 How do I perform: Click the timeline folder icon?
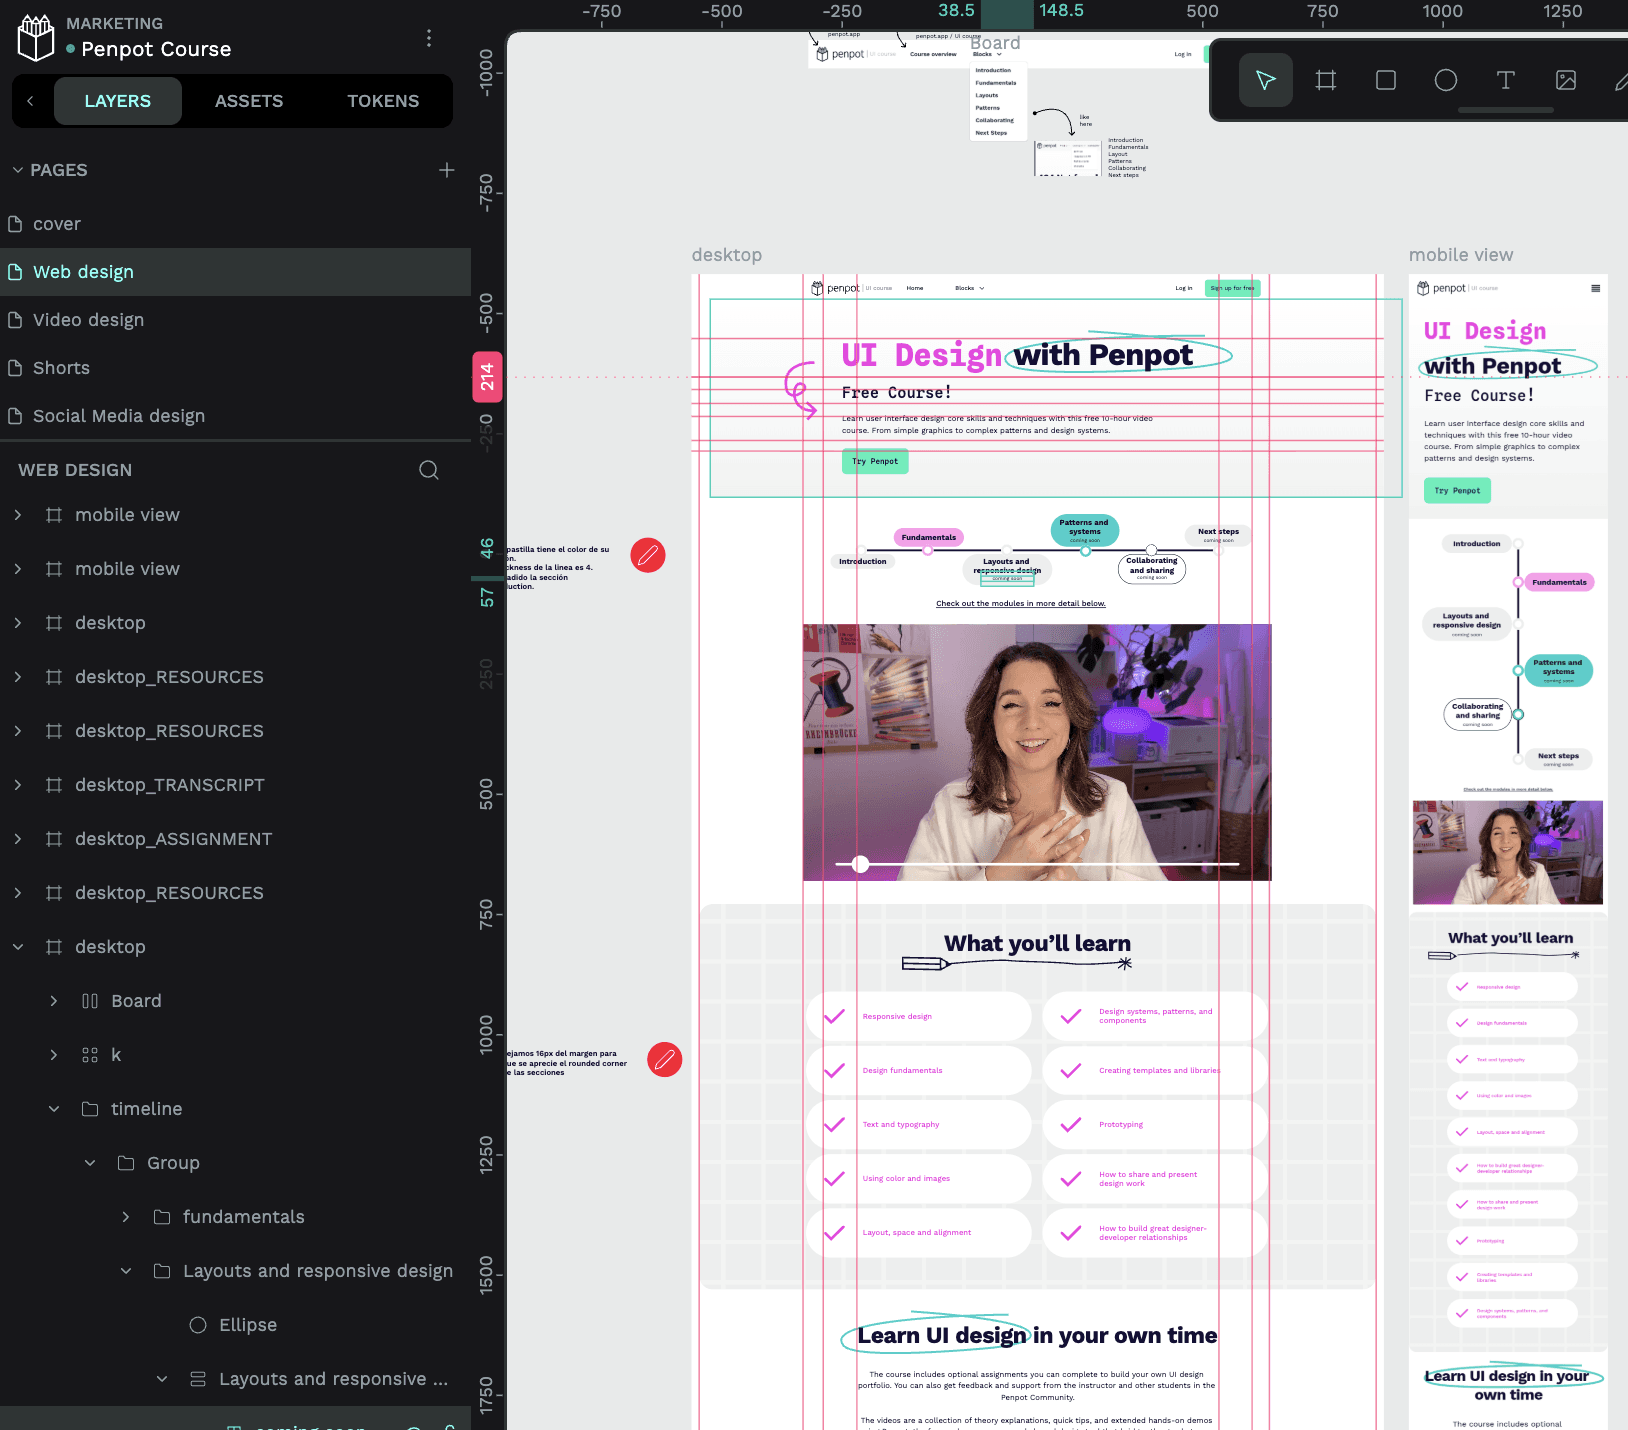pos(90,1109)
